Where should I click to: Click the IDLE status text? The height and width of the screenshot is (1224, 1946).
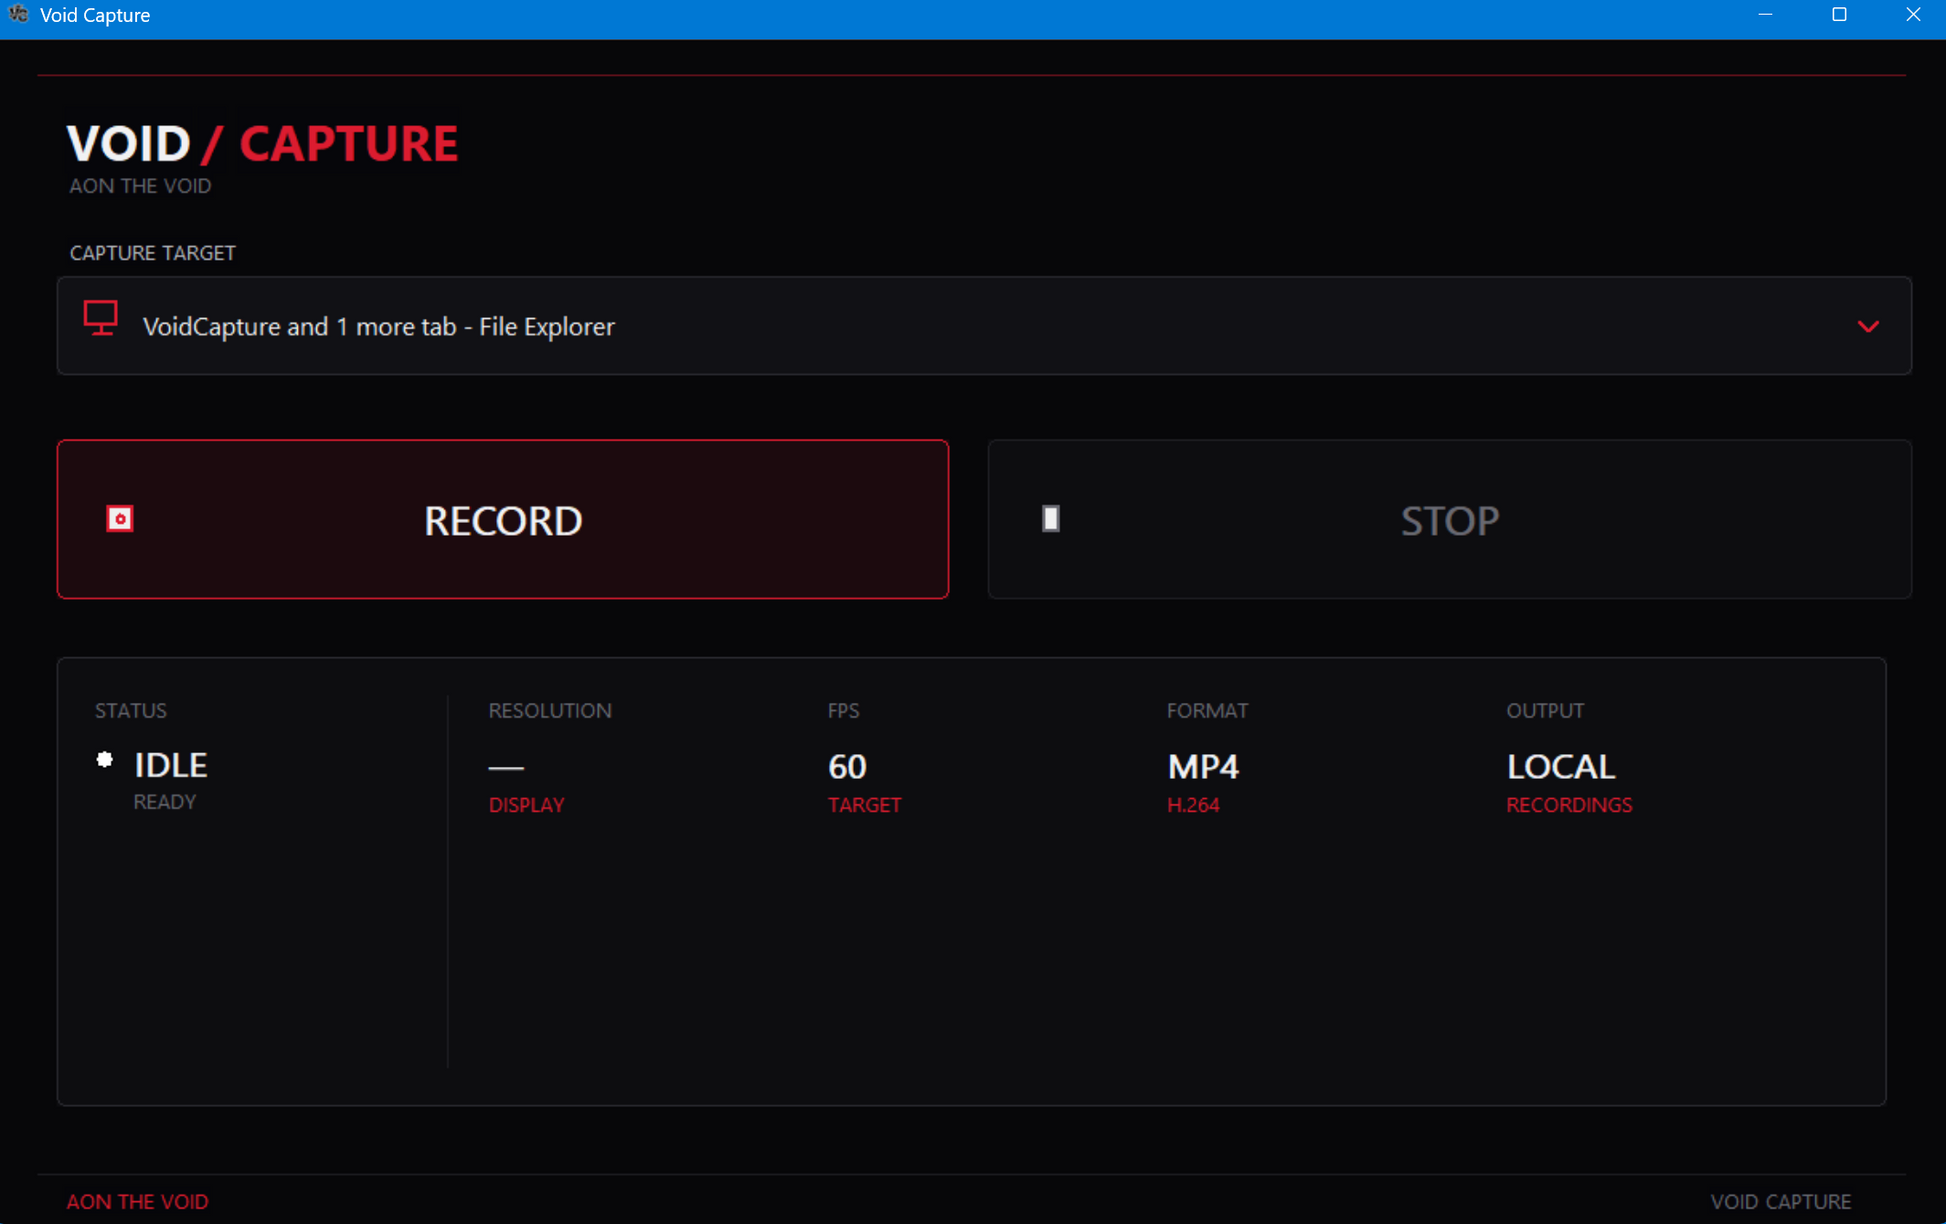(x=171, y=765)
